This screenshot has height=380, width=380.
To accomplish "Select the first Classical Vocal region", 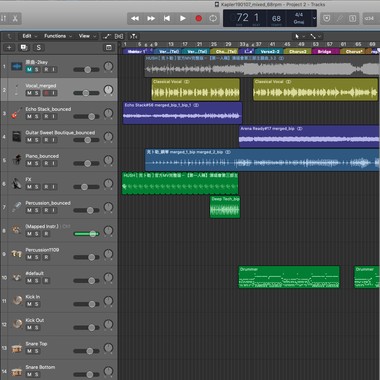I will pyautogui.click(x=196, y=89).
